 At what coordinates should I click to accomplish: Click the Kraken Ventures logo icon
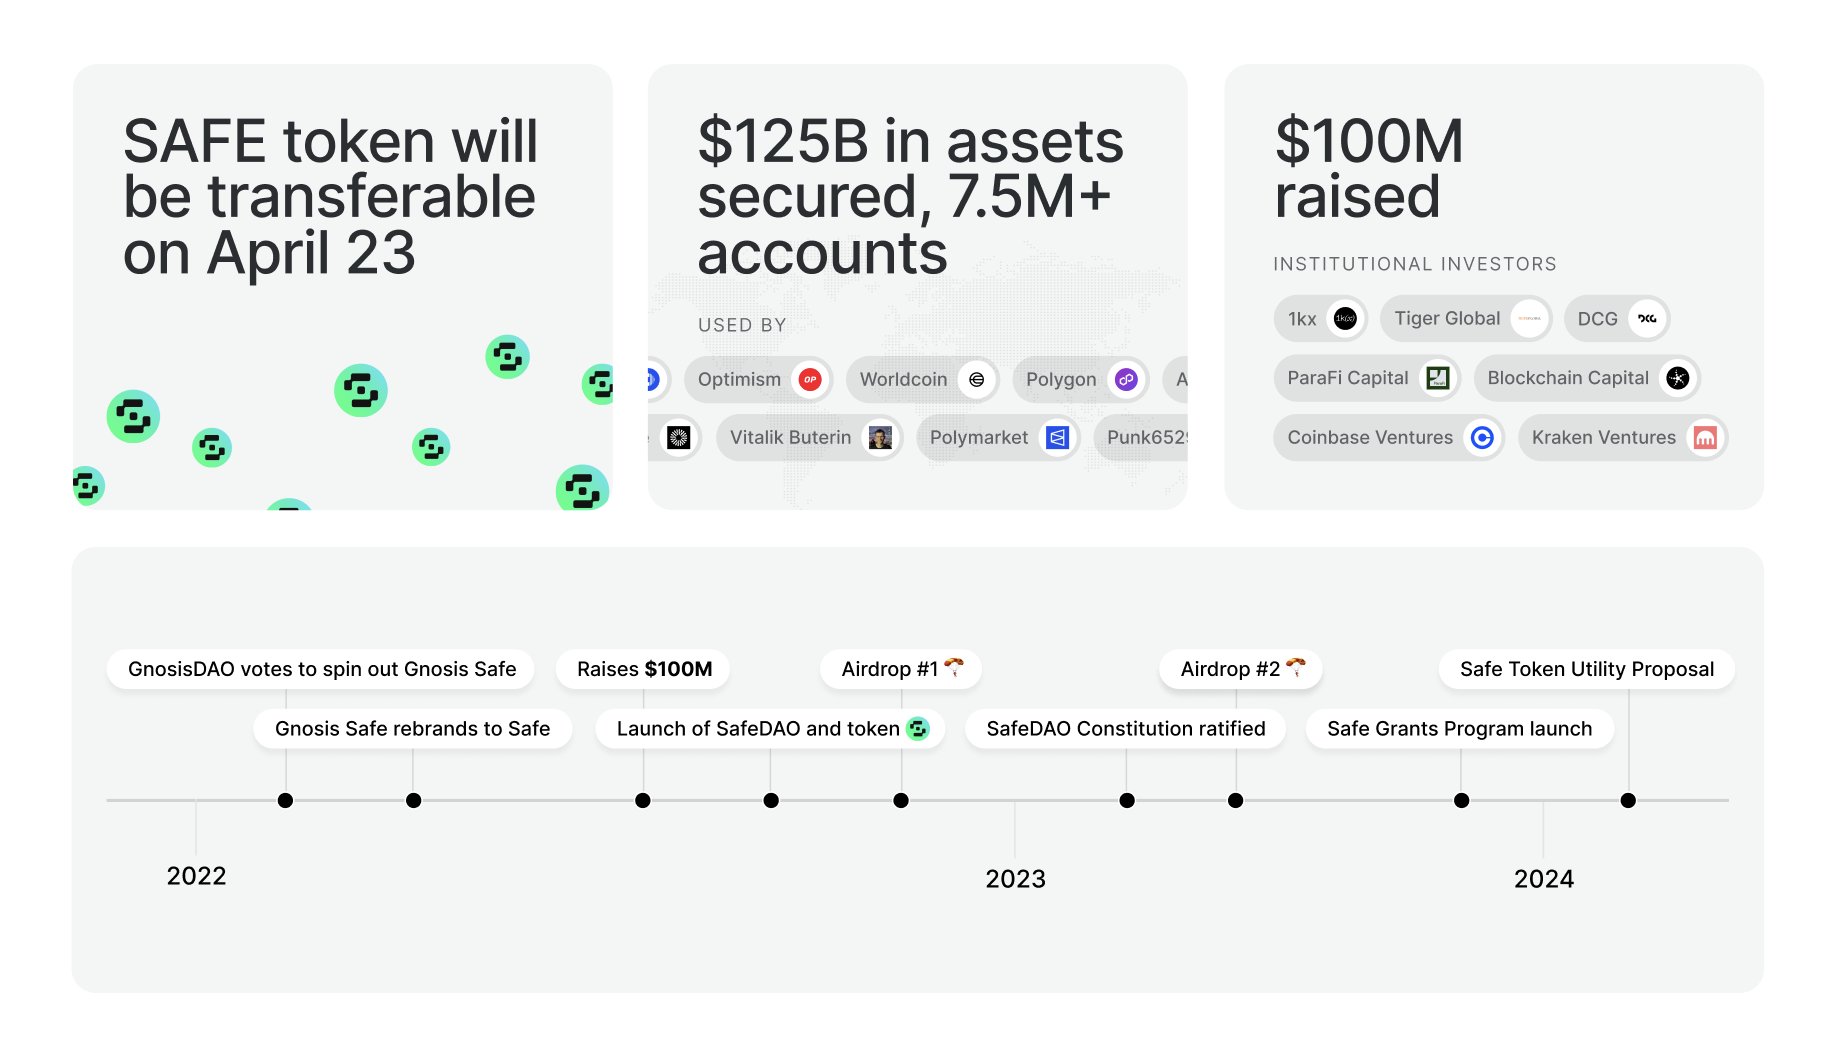pyautogui.click(x=1705, y=438)
